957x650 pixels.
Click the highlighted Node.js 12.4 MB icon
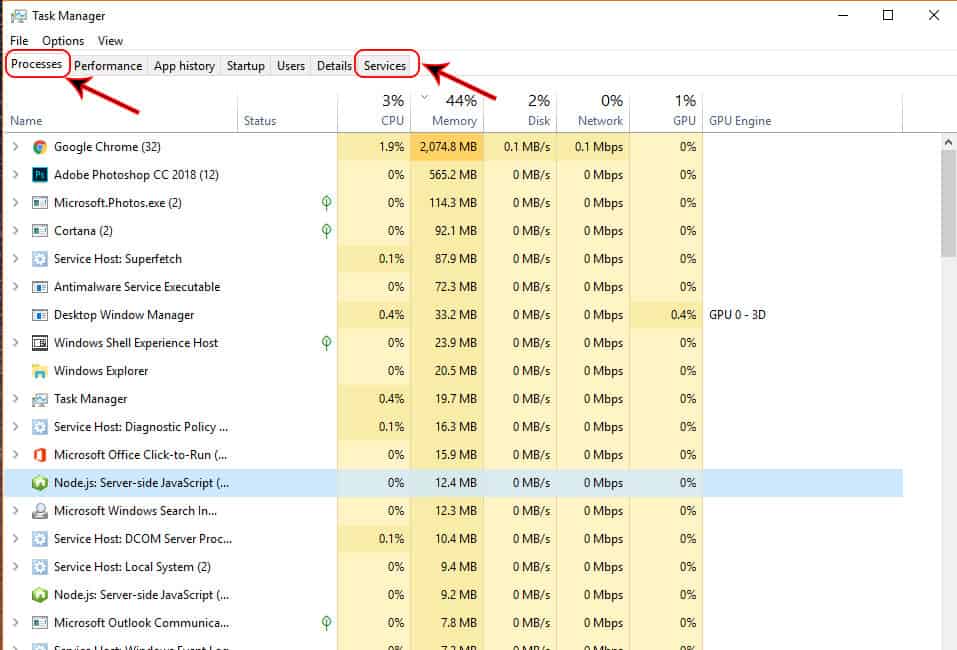click(x=40, y=483)
